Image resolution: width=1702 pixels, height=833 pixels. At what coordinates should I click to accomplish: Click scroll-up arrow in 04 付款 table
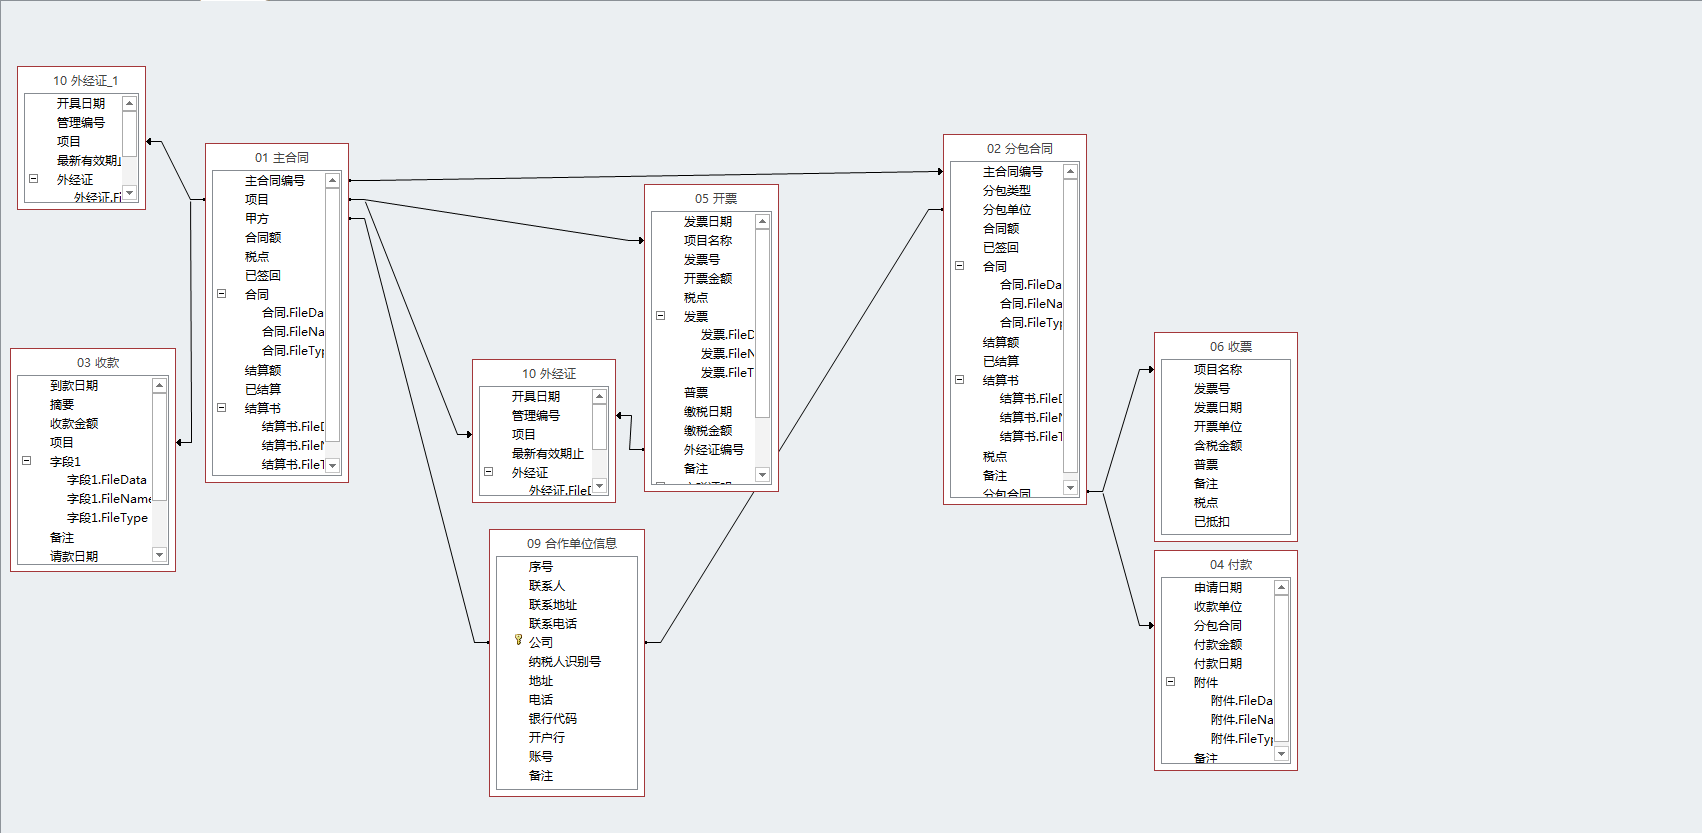1281,587
